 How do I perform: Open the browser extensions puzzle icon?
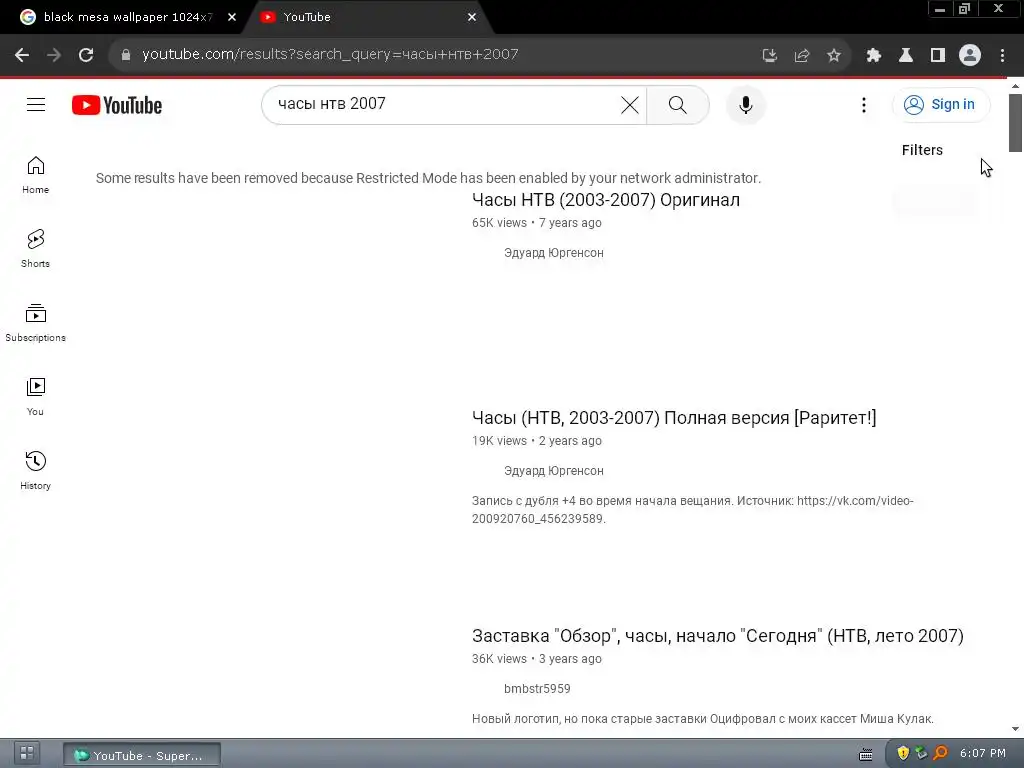click(x=874, y=55)
